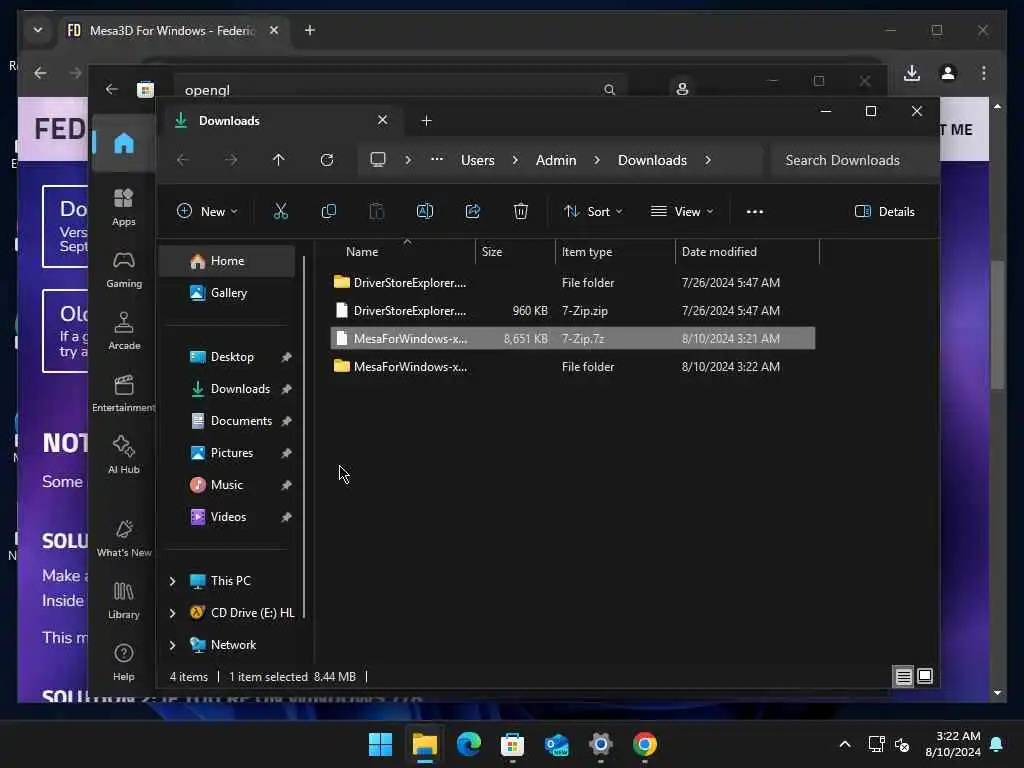Expand the Network tree node
Image resolution: width=1024 pixels, height=768 pixels.
172,645
